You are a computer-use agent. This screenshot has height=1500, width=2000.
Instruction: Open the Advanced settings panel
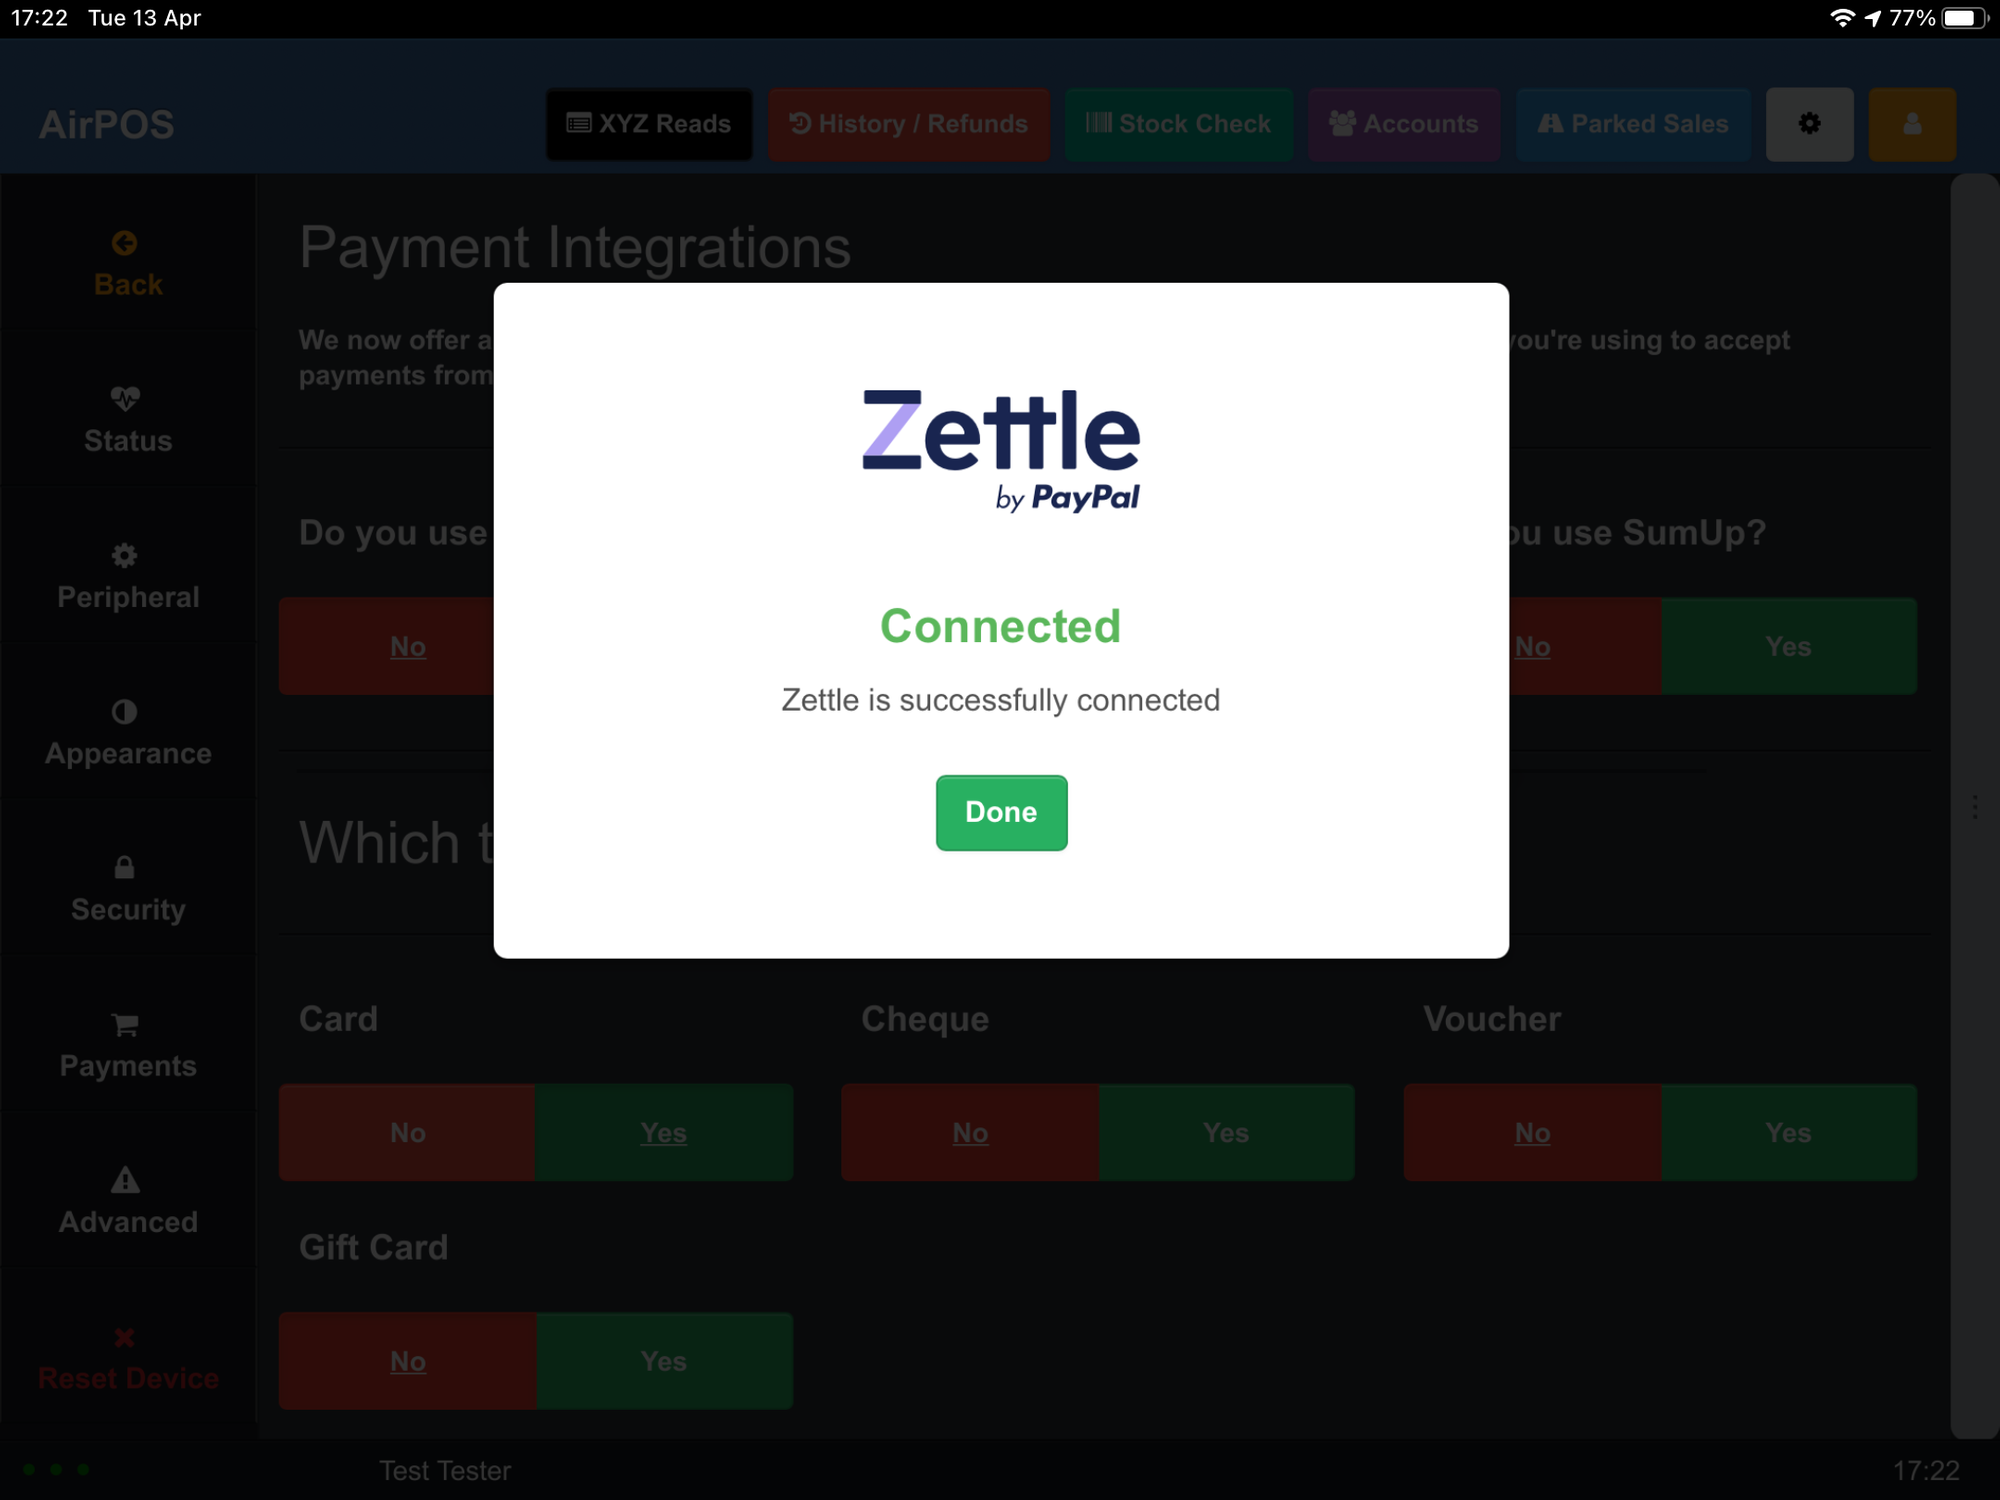click(x=126, y=1199)
